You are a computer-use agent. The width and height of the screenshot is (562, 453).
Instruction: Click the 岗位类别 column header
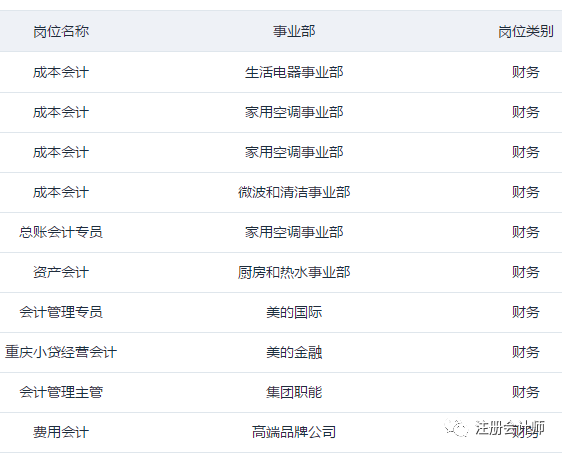526,32
